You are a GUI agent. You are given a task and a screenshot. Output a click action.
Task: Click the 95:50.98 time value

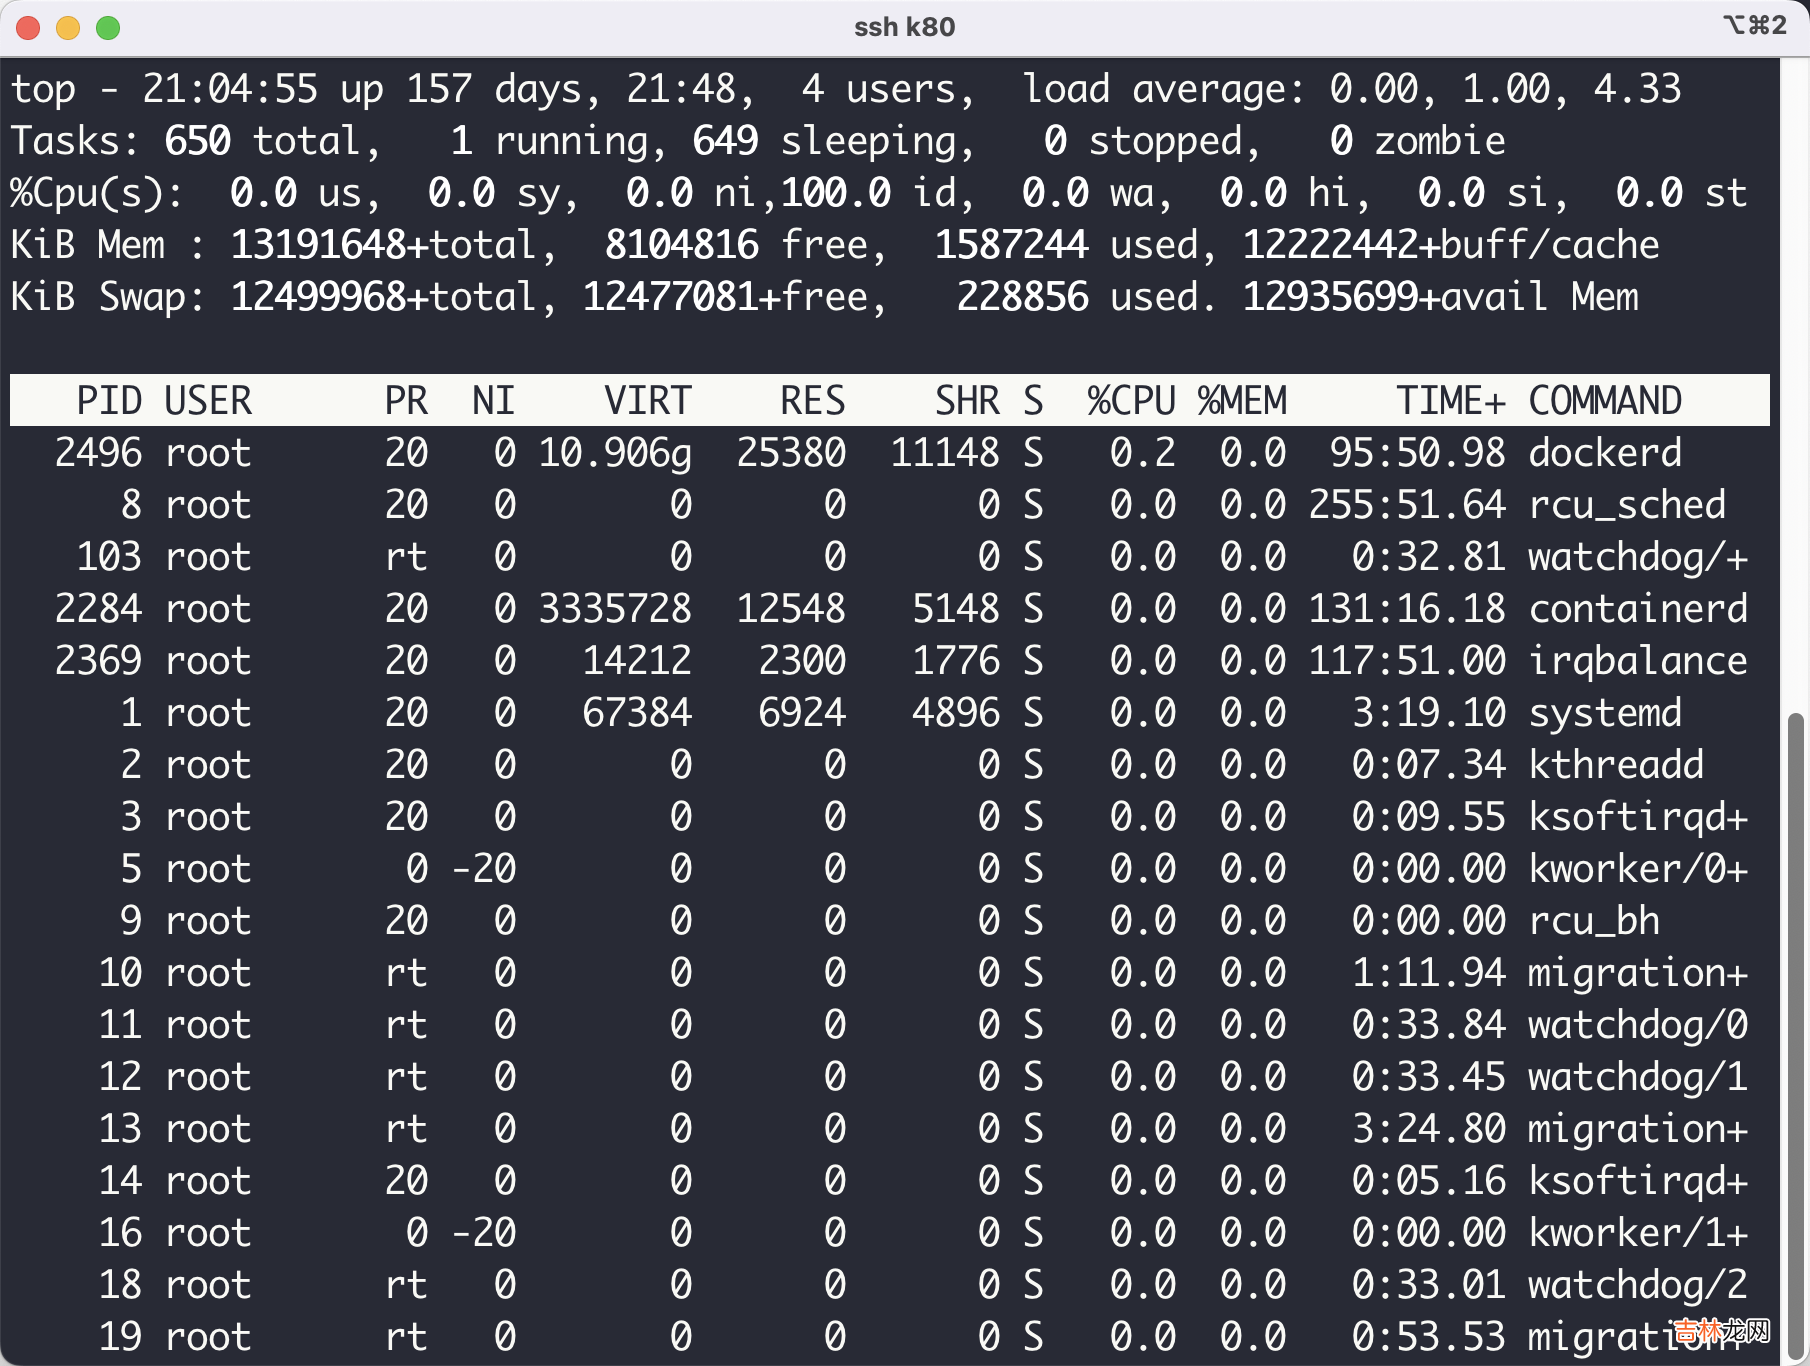(1418, 453)
